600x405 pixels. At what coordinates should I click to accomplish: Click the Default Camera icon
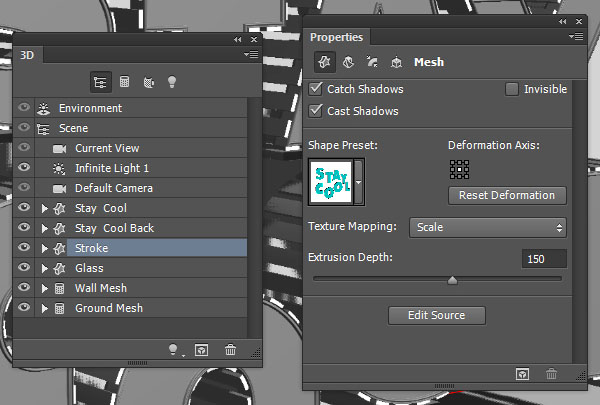coord(59,189)
